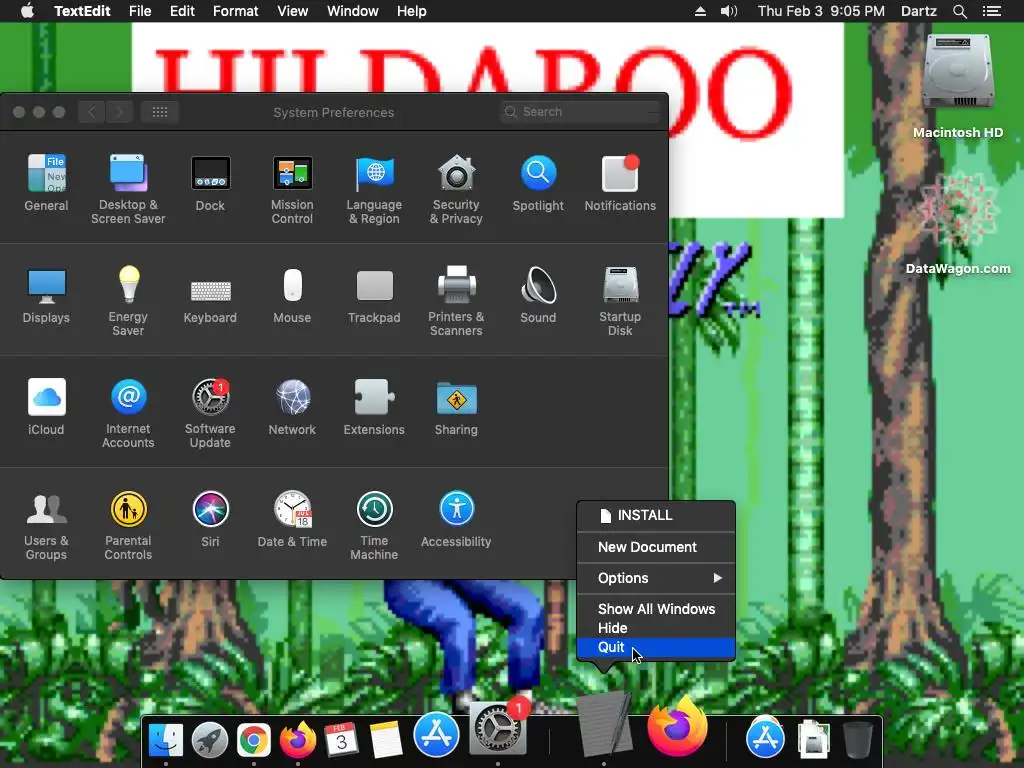
Task: Open Startup Disk preferences
Action: [x=620, y=300]
